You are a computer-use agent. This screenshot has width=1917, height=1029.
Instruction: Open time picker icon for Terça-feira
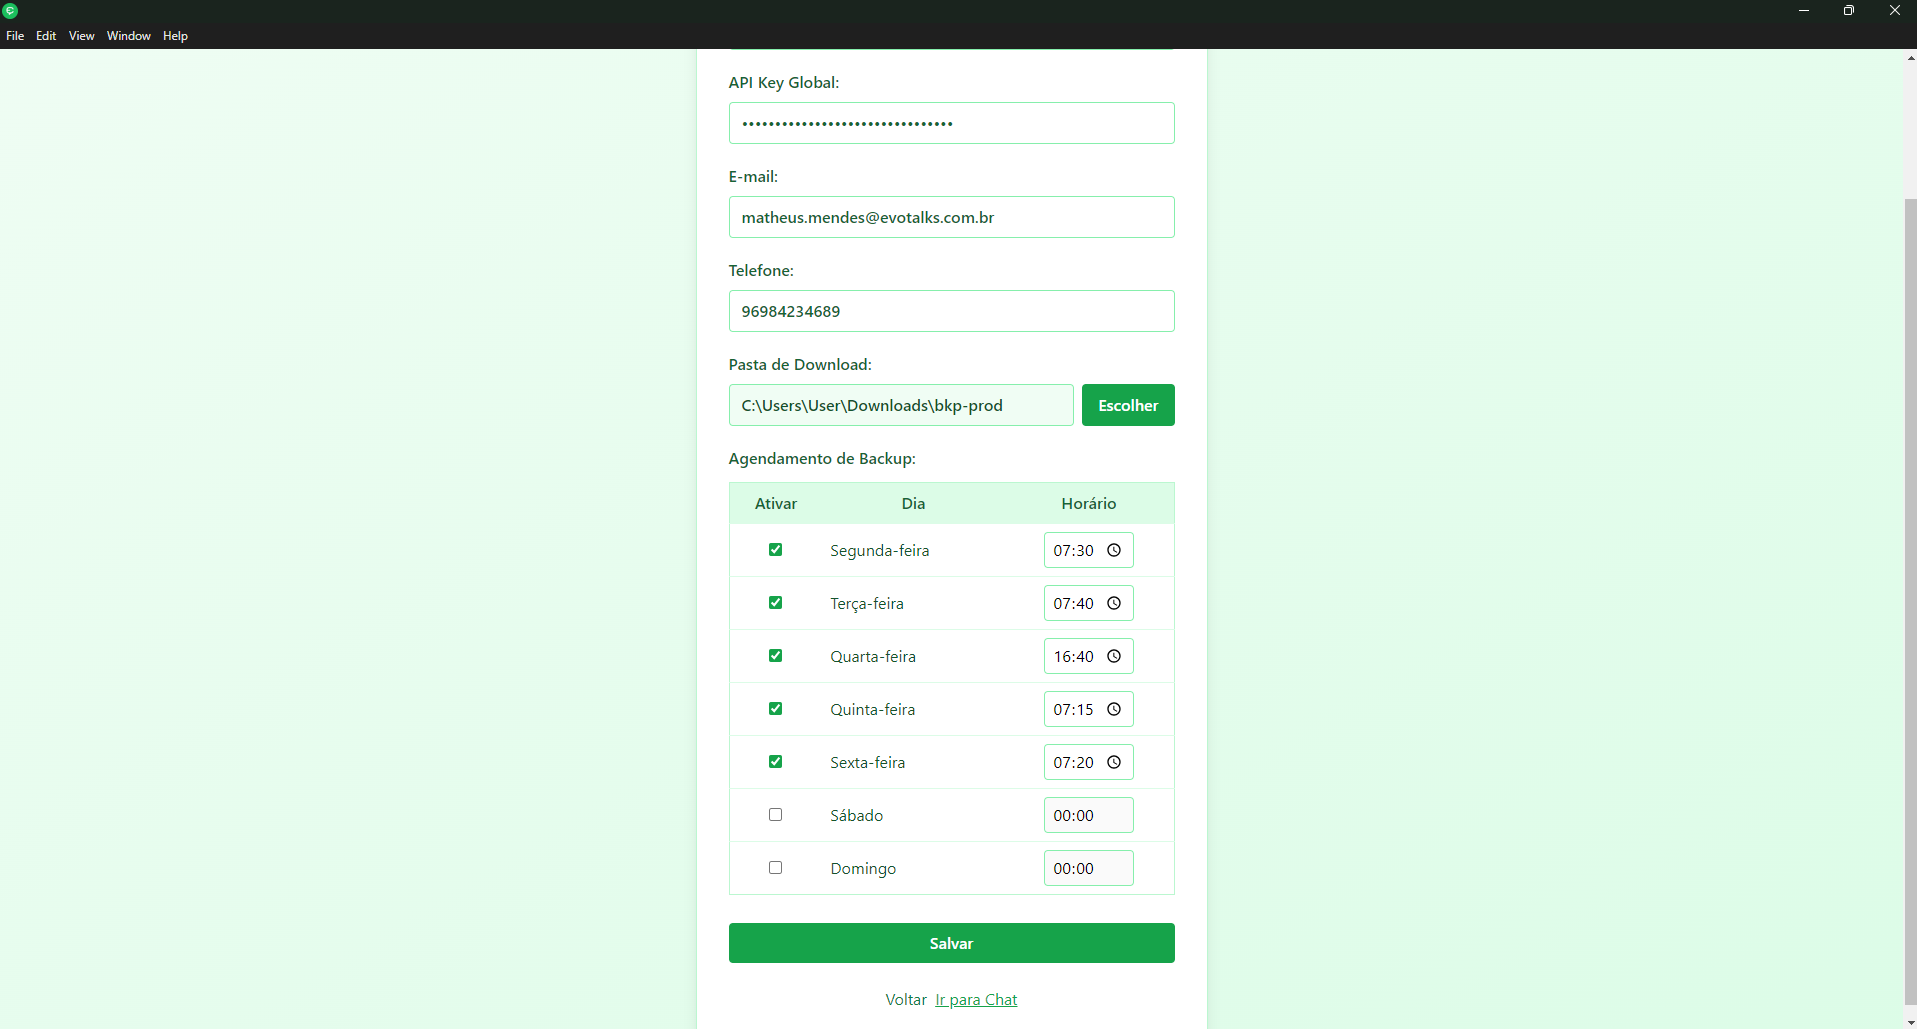point(1113,603)
